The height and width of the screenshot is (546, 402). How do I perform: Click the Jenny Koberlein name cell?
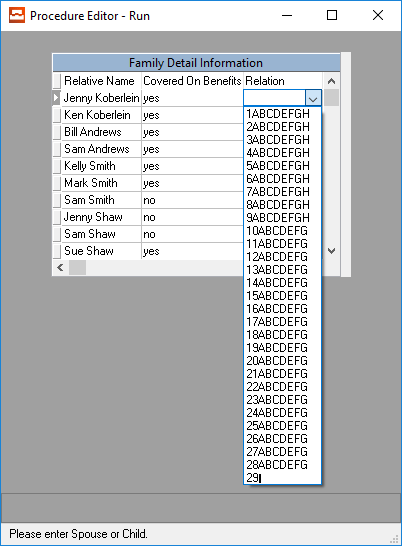tap(101, 98)
